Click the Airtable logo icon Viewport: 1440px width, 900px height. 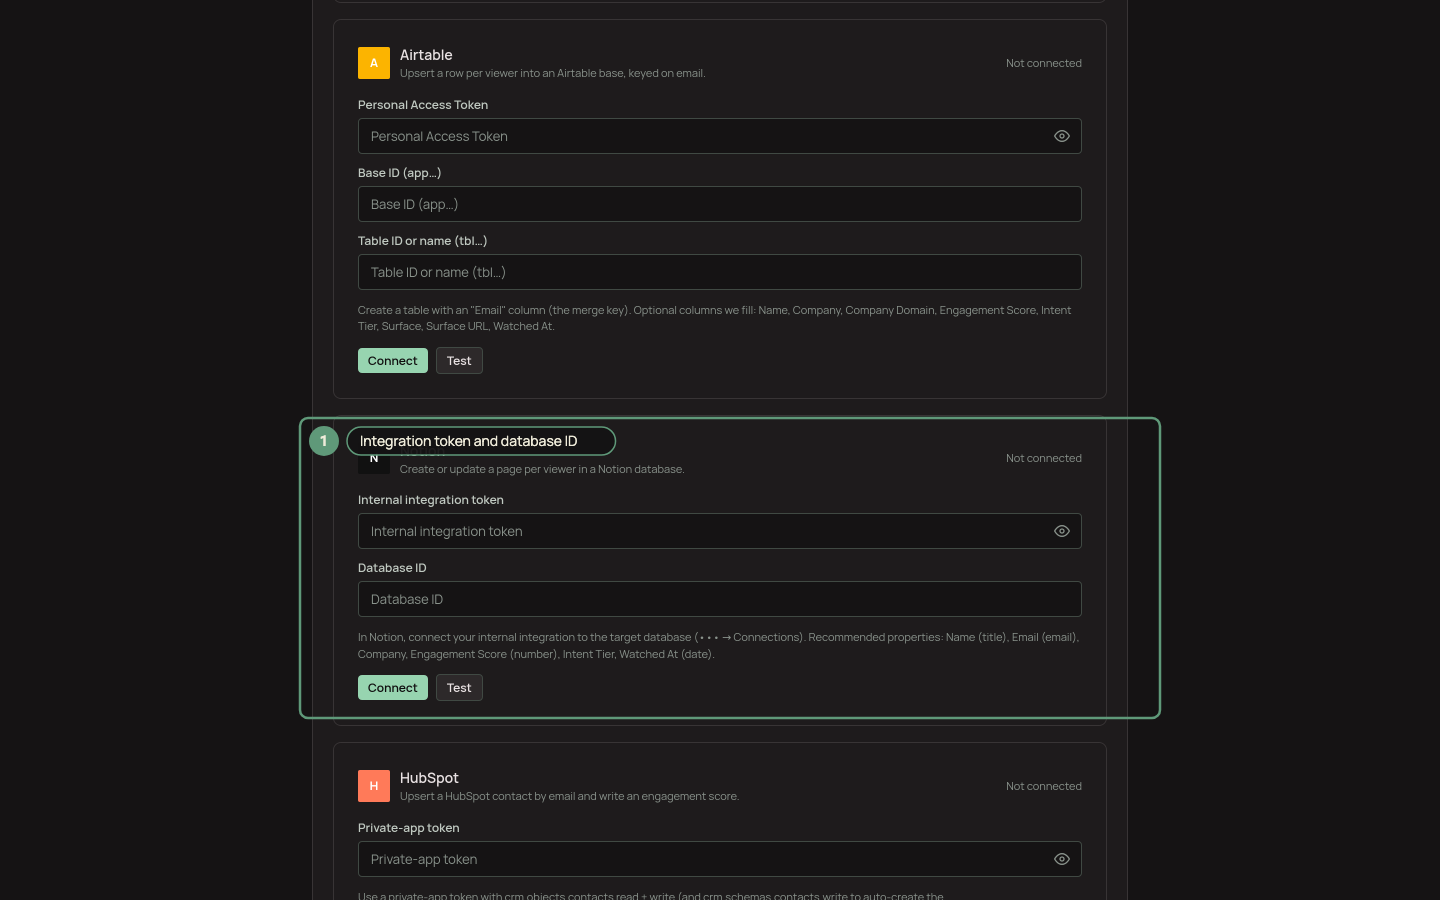(374, 63)
